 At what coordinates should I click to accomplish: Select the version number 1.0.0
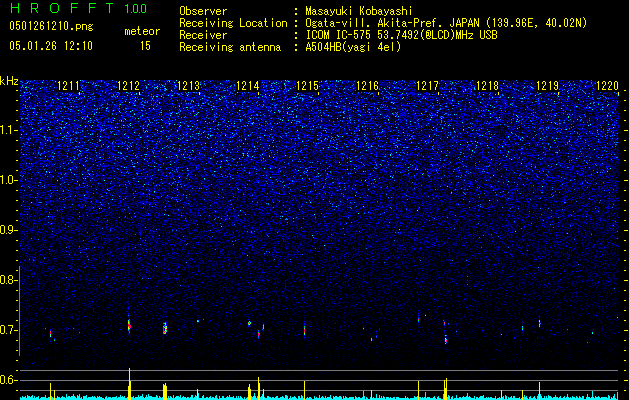(136, 8)
